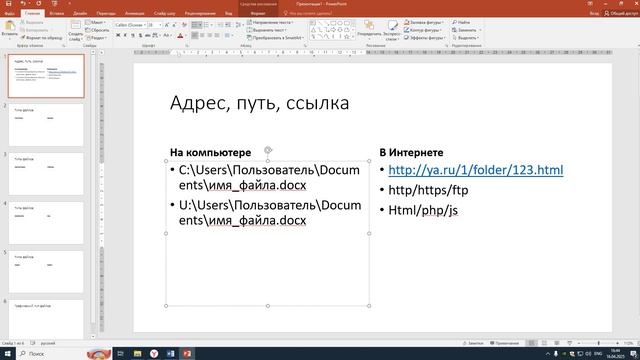Click the zoom slider in status bar
The image size is (640, 360).
[598, 343]
